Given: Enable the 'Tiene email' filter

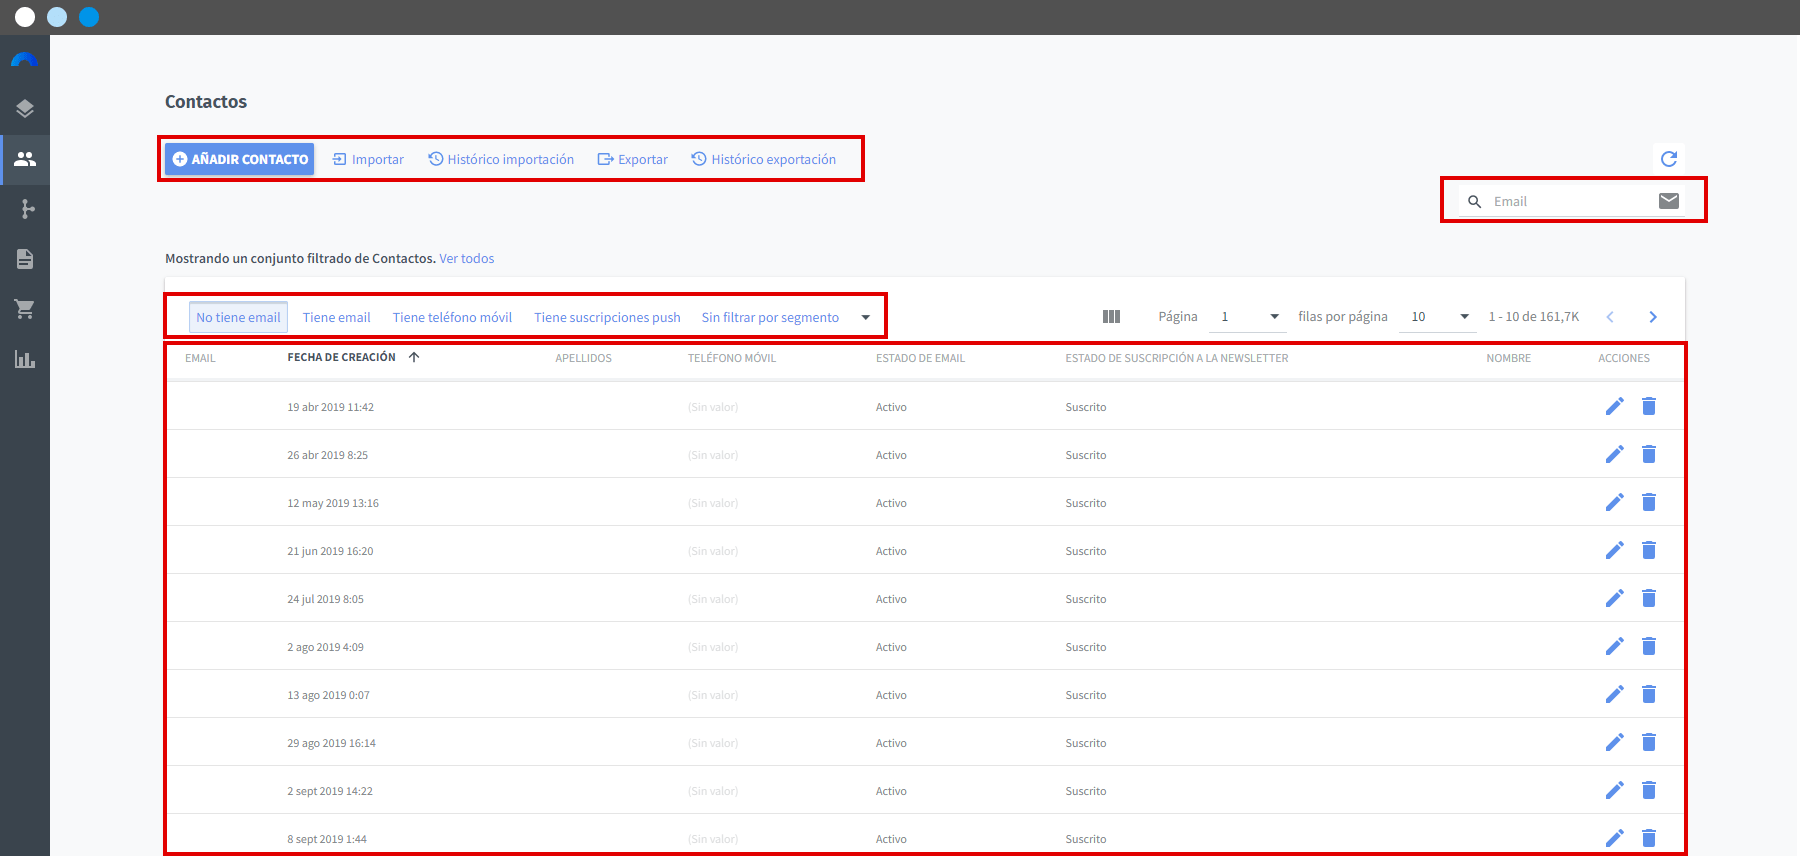Looking at the screenshot, I should (336, 317).
